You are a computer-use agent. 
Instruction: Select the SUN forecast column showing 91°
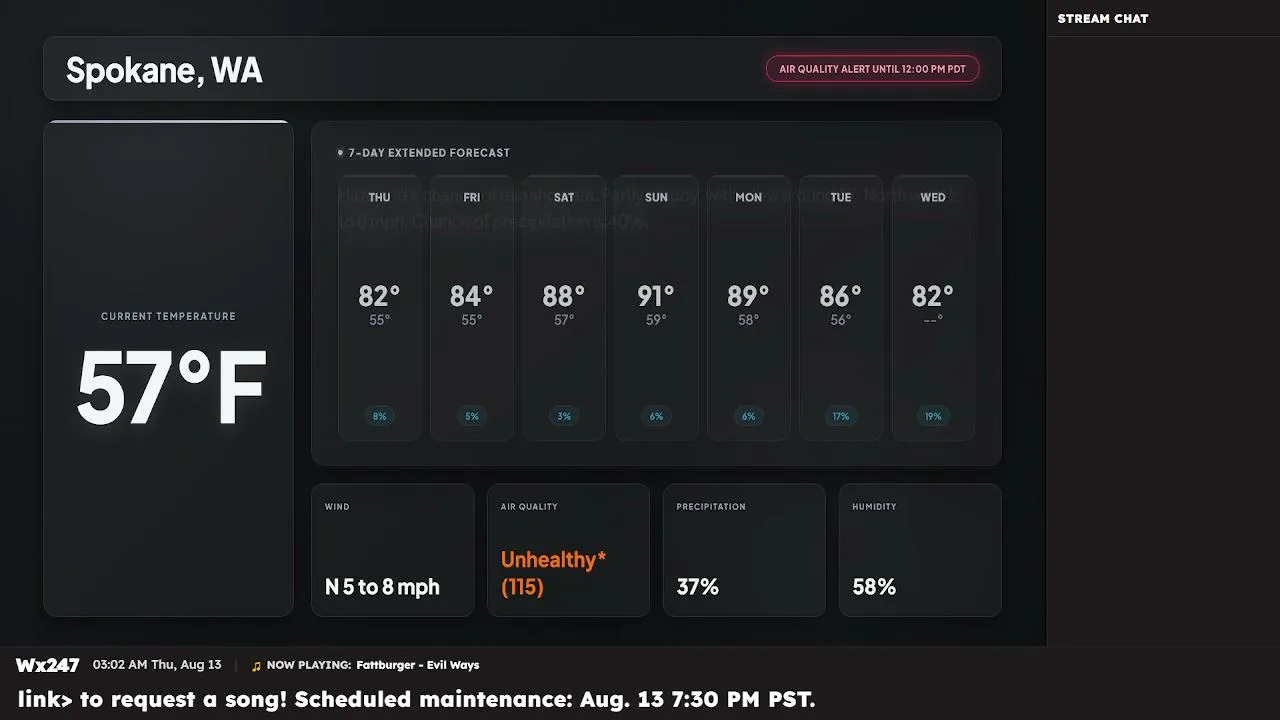(656, 308)
